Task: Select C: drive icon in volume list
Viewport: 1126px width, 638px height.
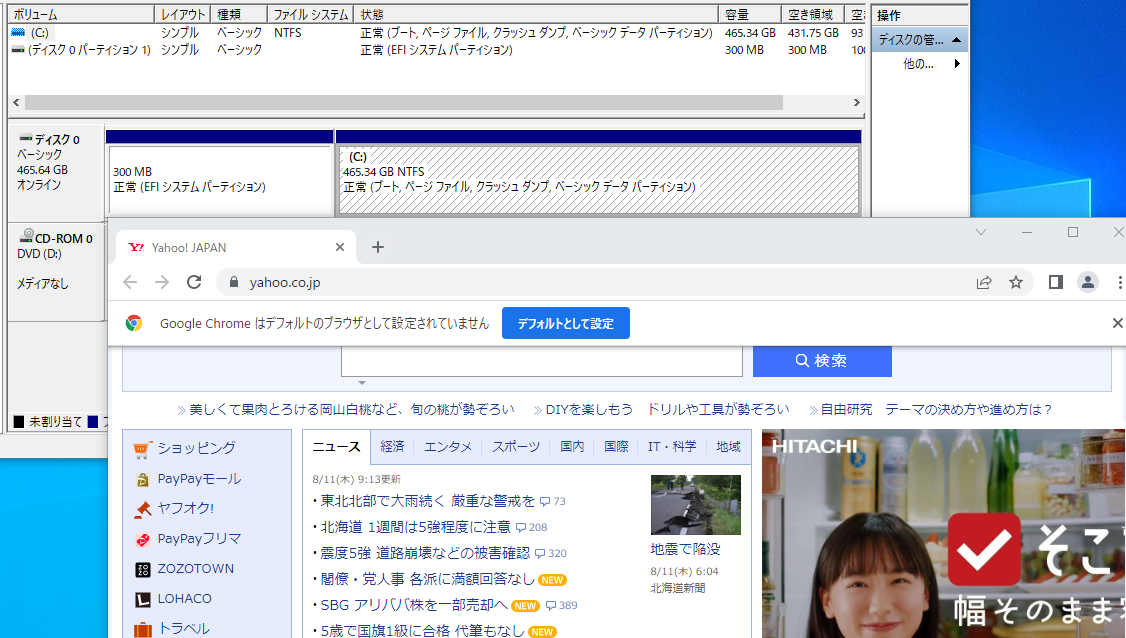Action: [18, 32]
